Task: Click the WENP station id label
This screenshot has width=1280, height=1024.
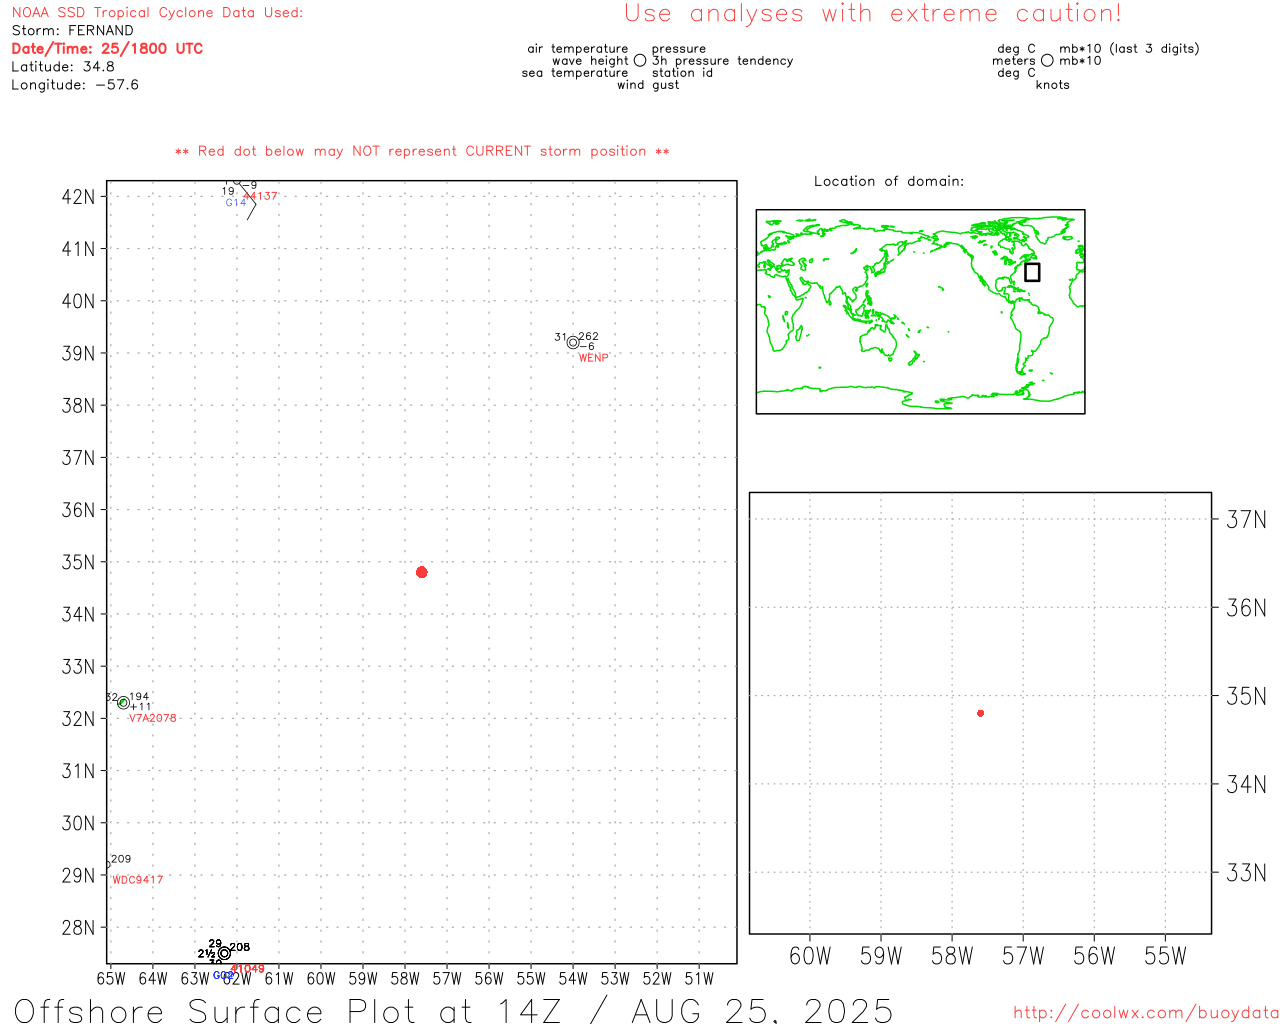Action: (x=593, y=358)
